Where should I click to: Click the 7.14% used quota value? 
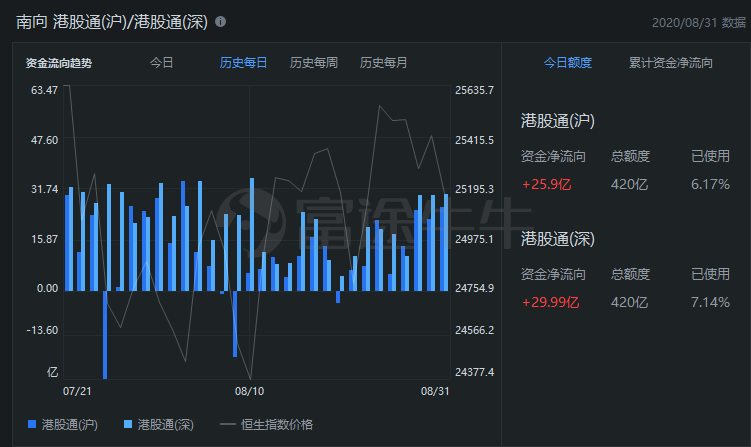pos(710,302)
